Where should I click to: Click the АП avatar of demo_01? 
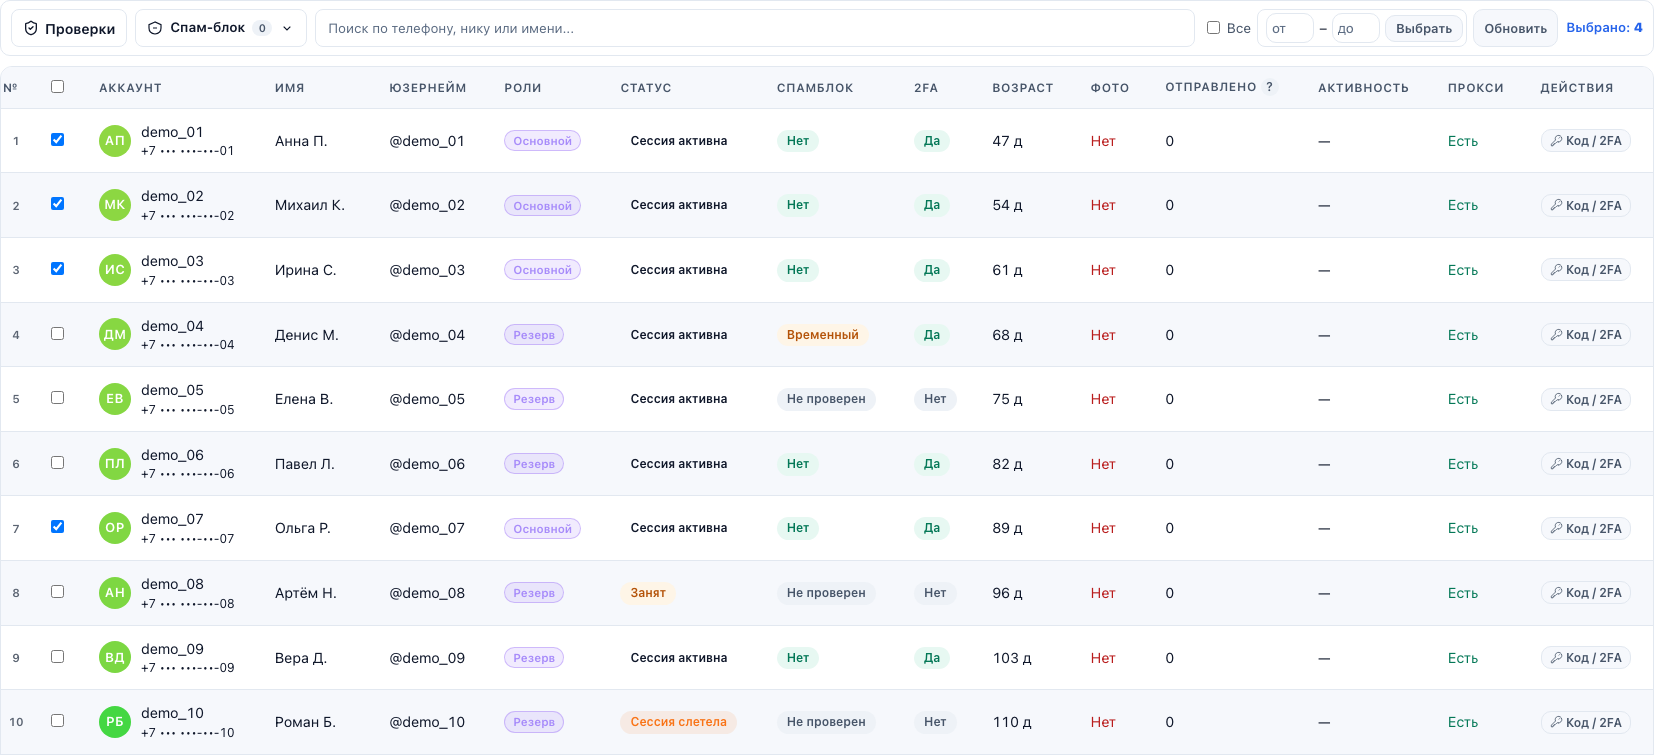115,141
